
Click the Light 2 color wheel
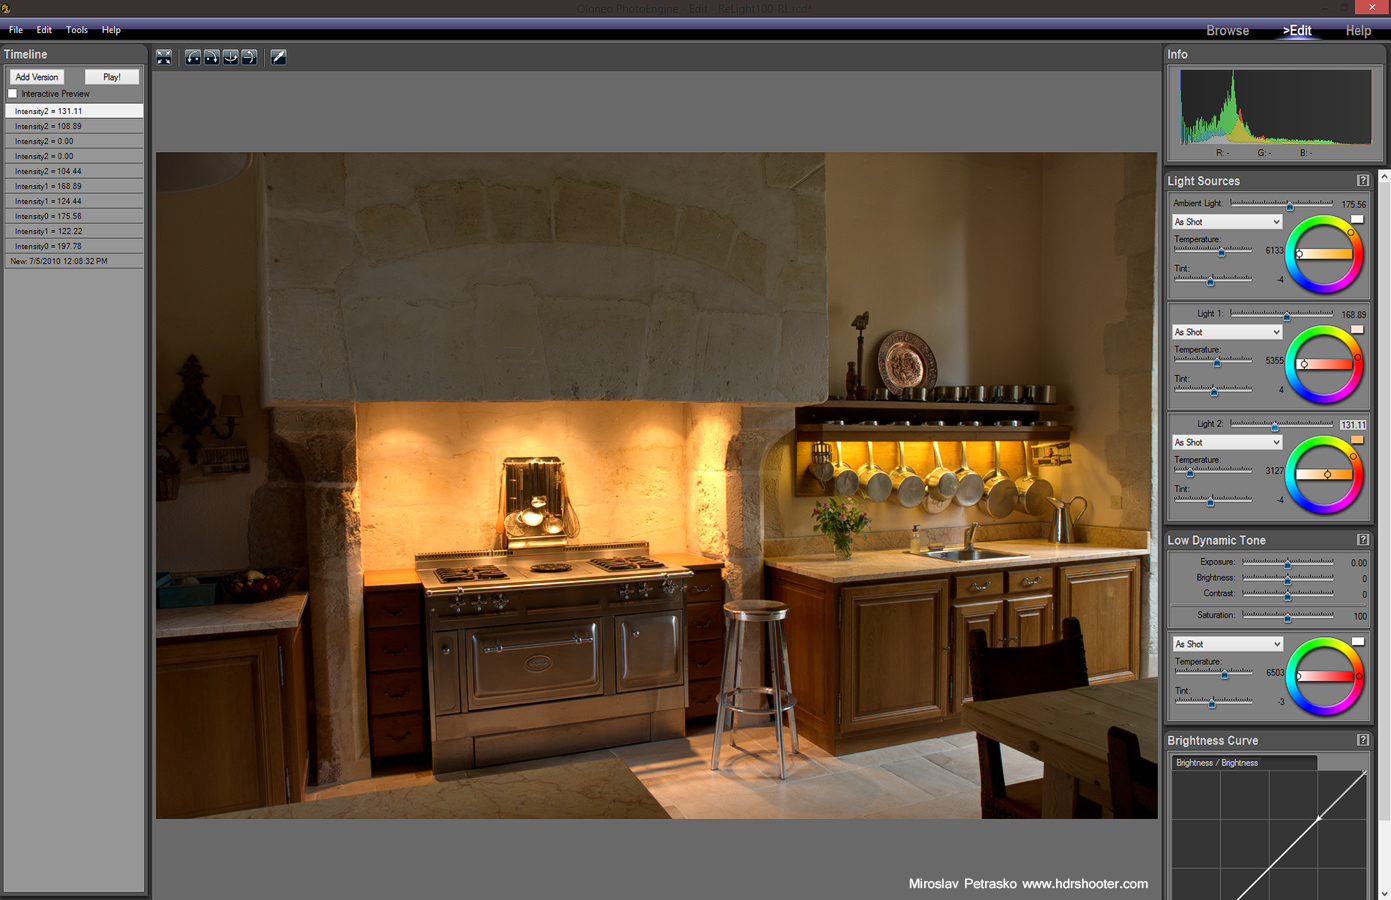1324,474
